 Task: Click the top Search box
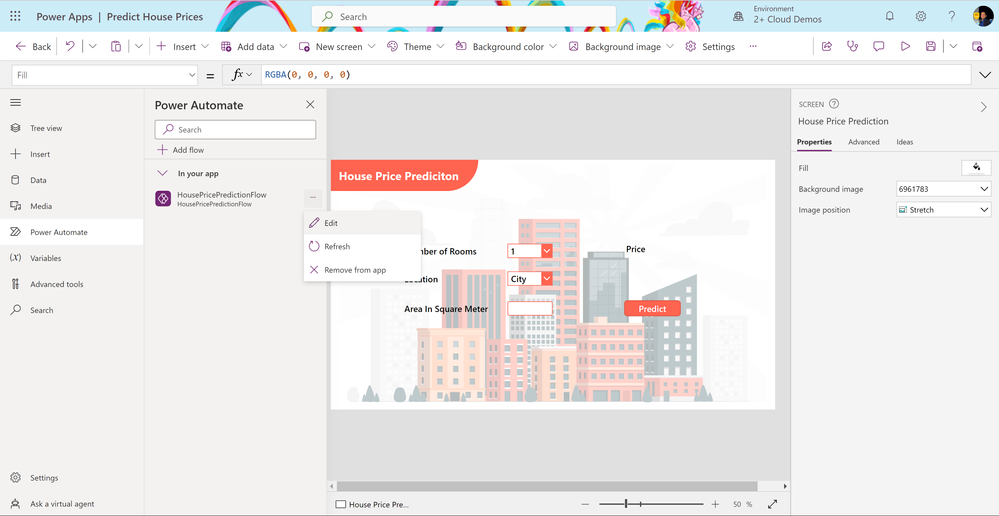(464, 17)
